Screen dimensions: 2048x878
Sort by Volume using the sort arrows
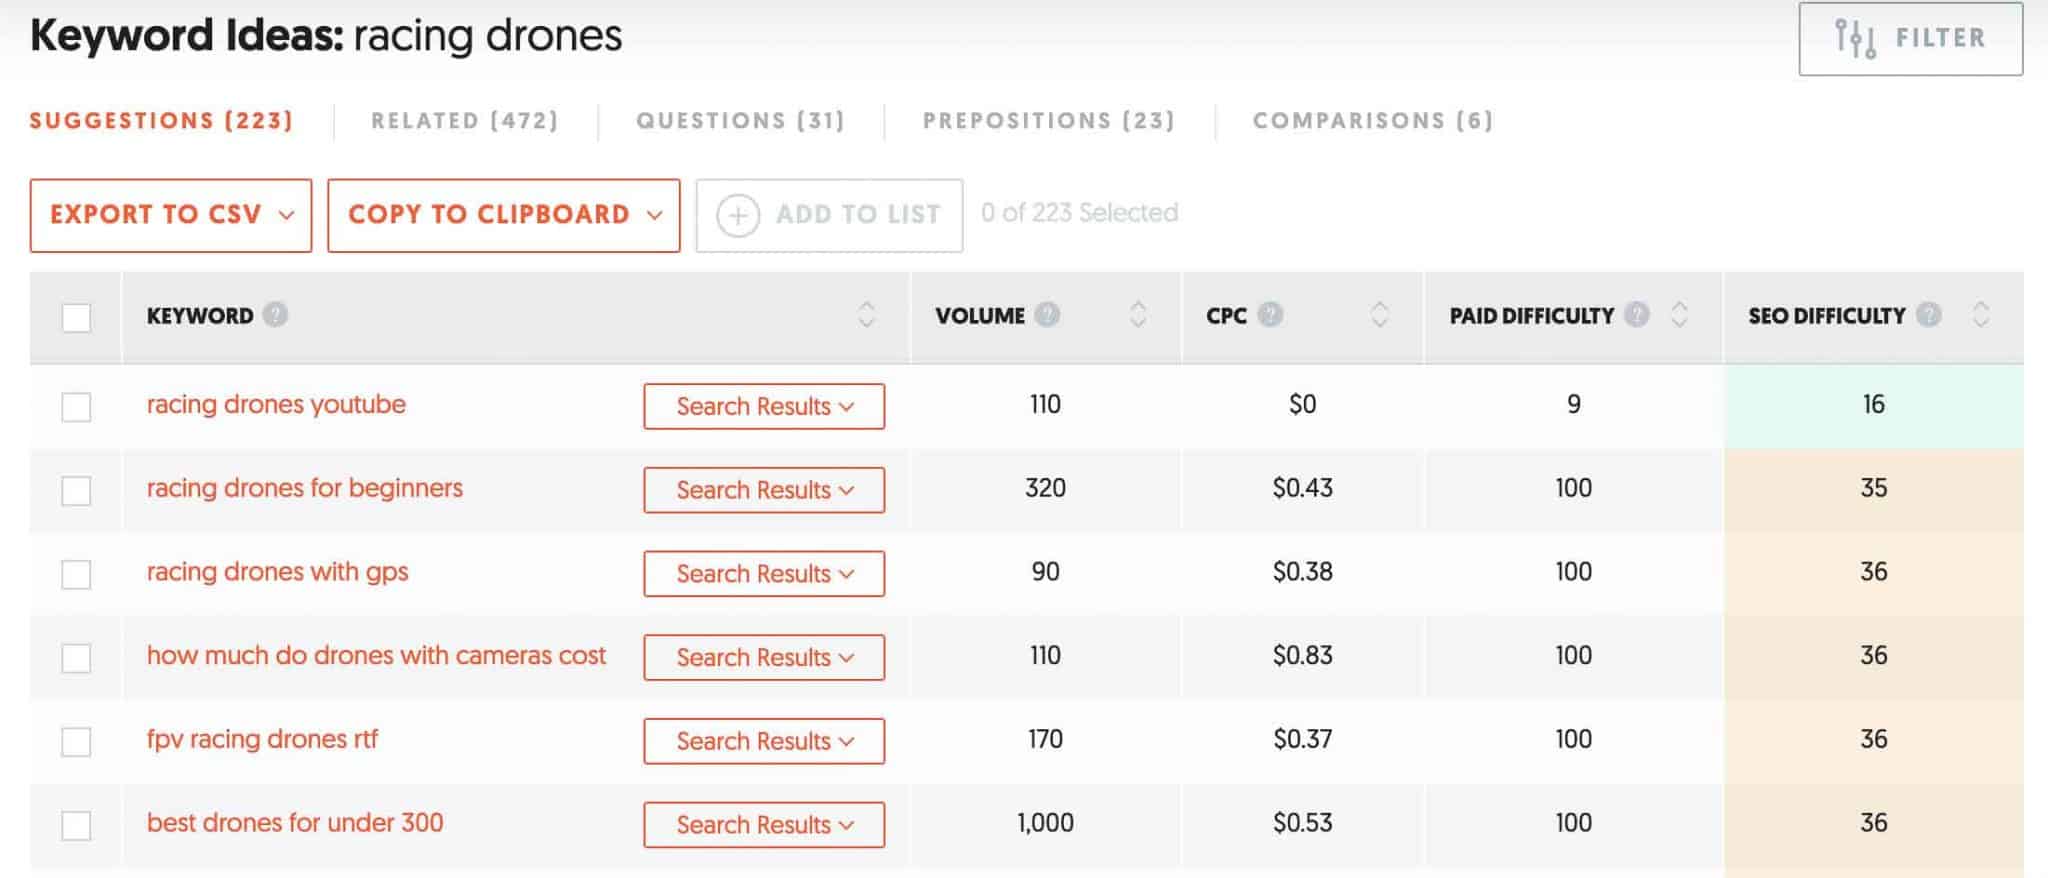pos(1138,315)
